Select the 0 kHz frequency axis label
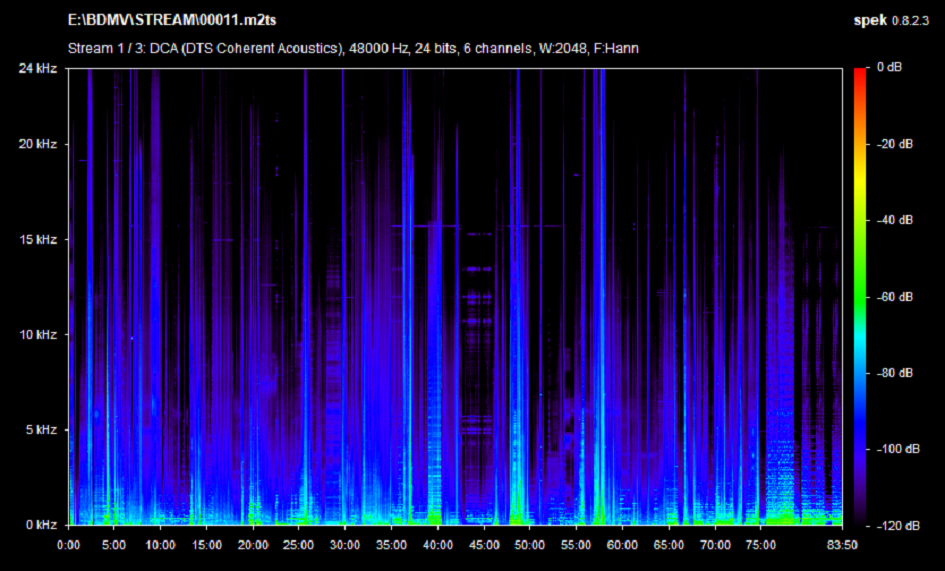This screenshot has width=945, height=571. (x=43, y=525)
